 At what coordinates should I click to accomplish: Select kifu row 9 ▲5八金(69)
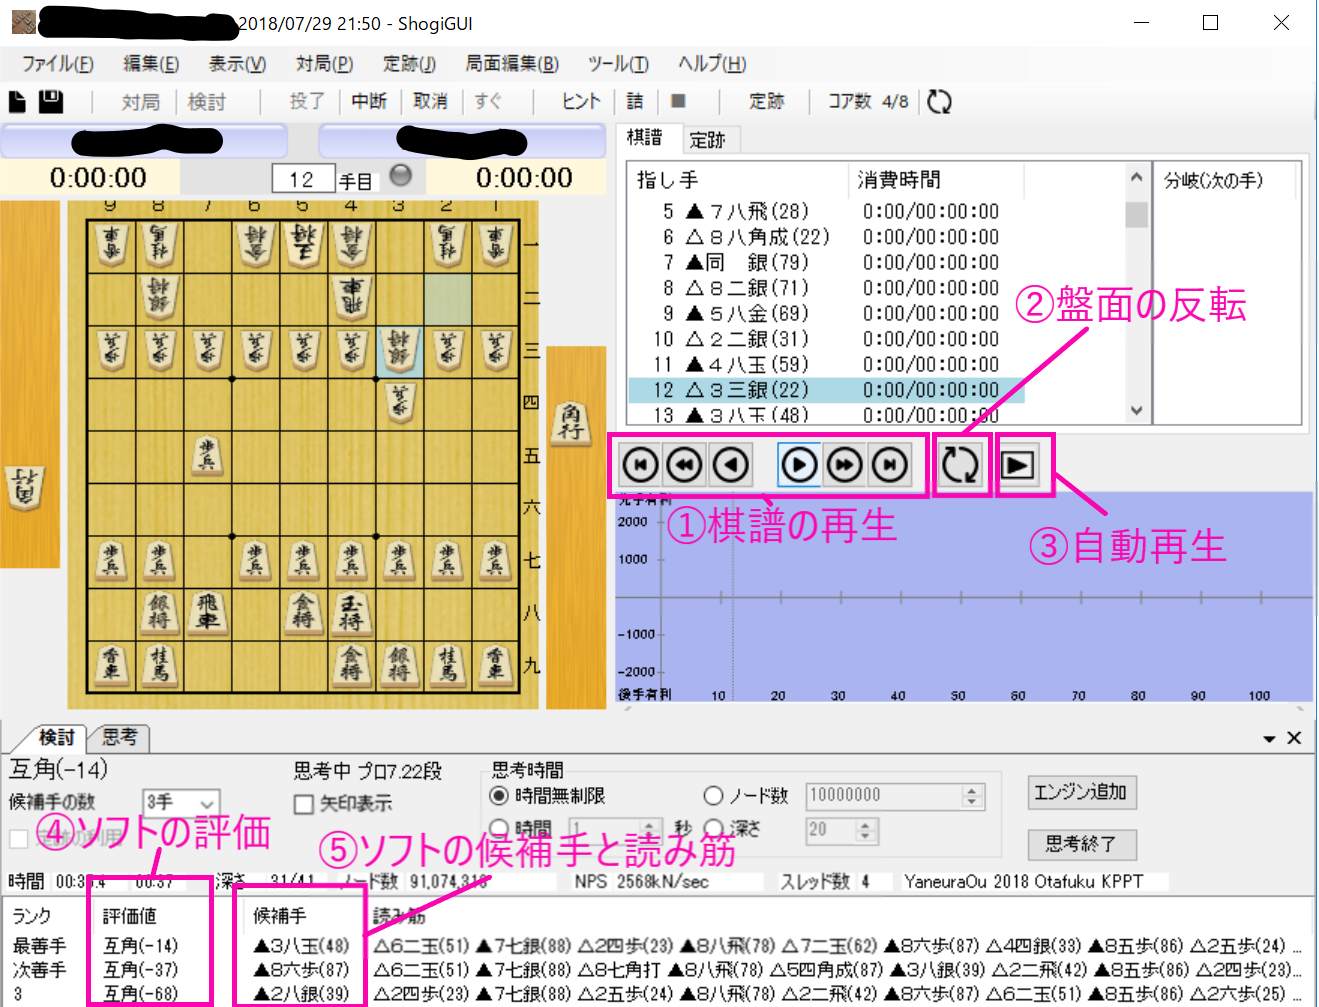pos(825,313)
